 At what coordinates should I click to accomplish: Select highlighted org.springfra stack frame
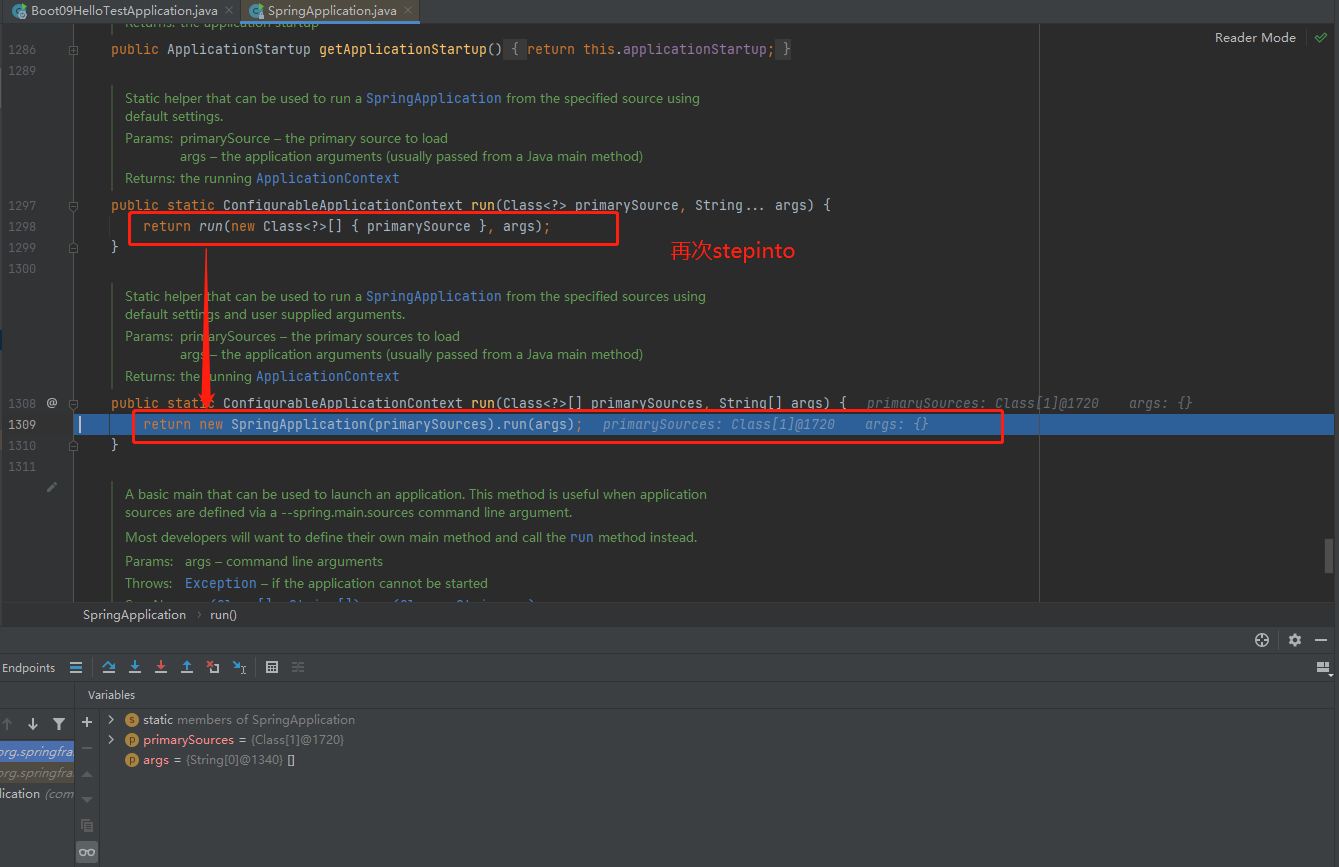(37, 752)
